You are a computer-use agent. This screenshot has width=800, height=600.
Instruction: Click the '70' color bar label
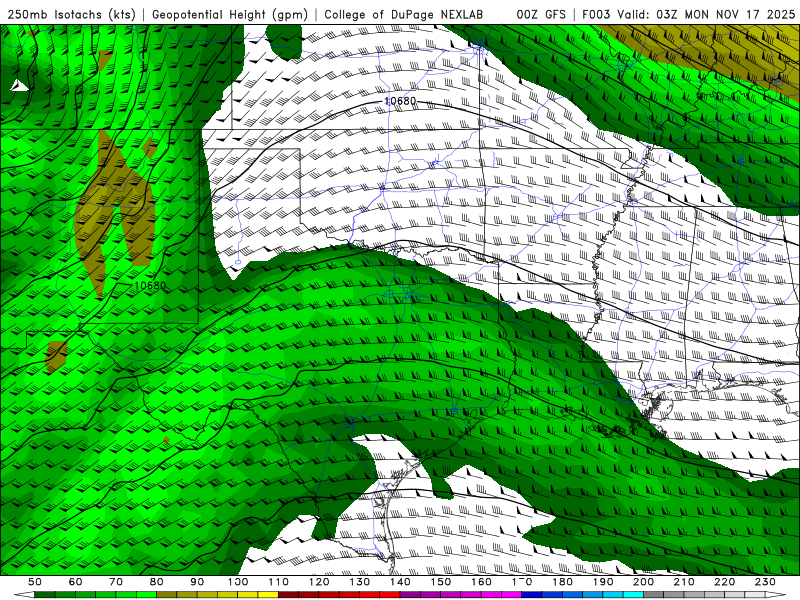pyautogui.click(x=116, y=582)
